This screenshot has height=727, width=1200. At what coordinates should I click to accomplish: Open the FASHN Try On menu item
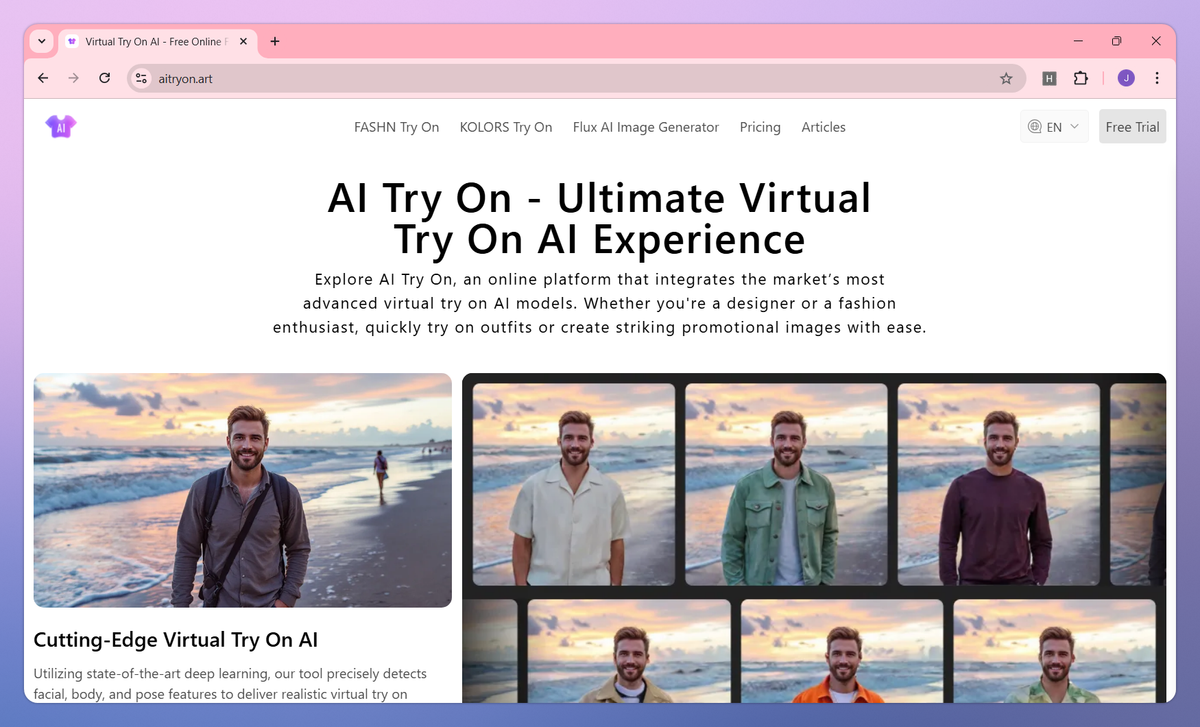(396, 127)
